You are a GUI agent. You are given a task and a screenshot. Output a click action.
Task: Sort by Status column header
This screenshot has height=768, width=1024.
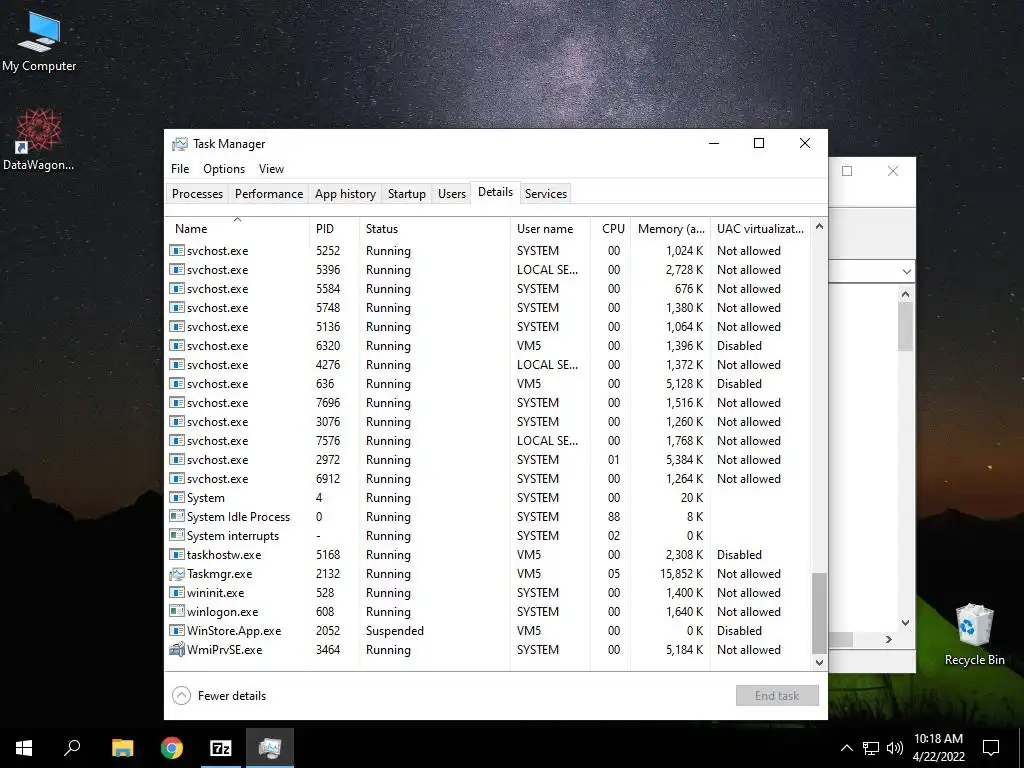[436, 229]
